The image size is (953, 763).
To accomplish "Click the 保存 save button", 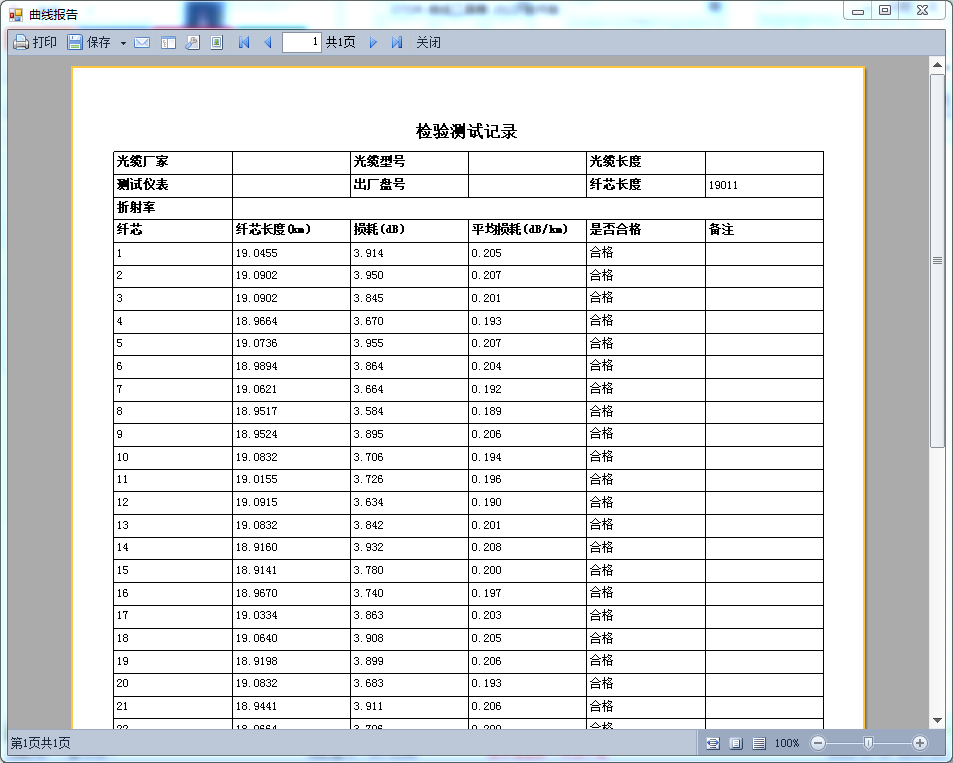I will pos(89,43).
